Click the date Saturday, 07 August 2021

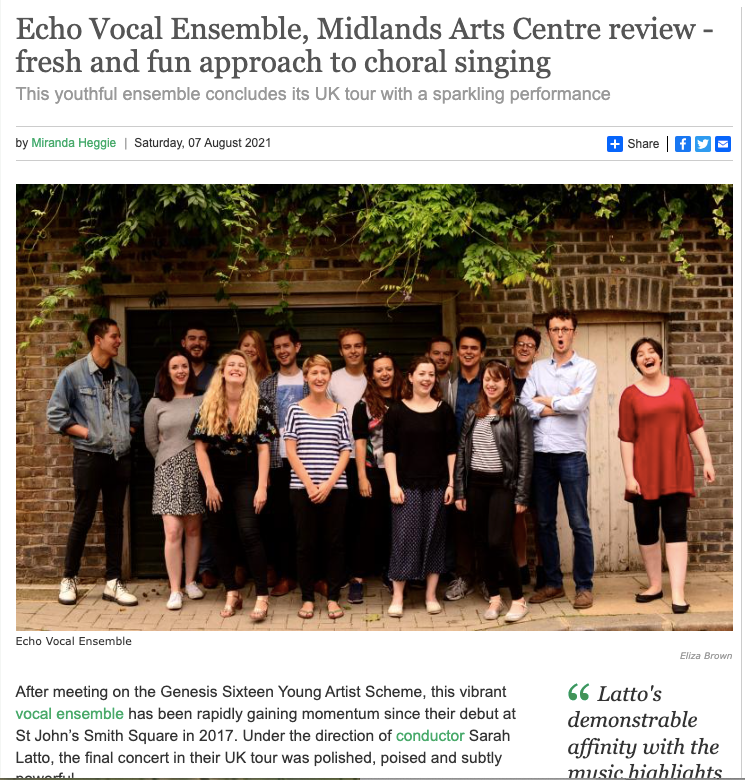tap(202, 143)
